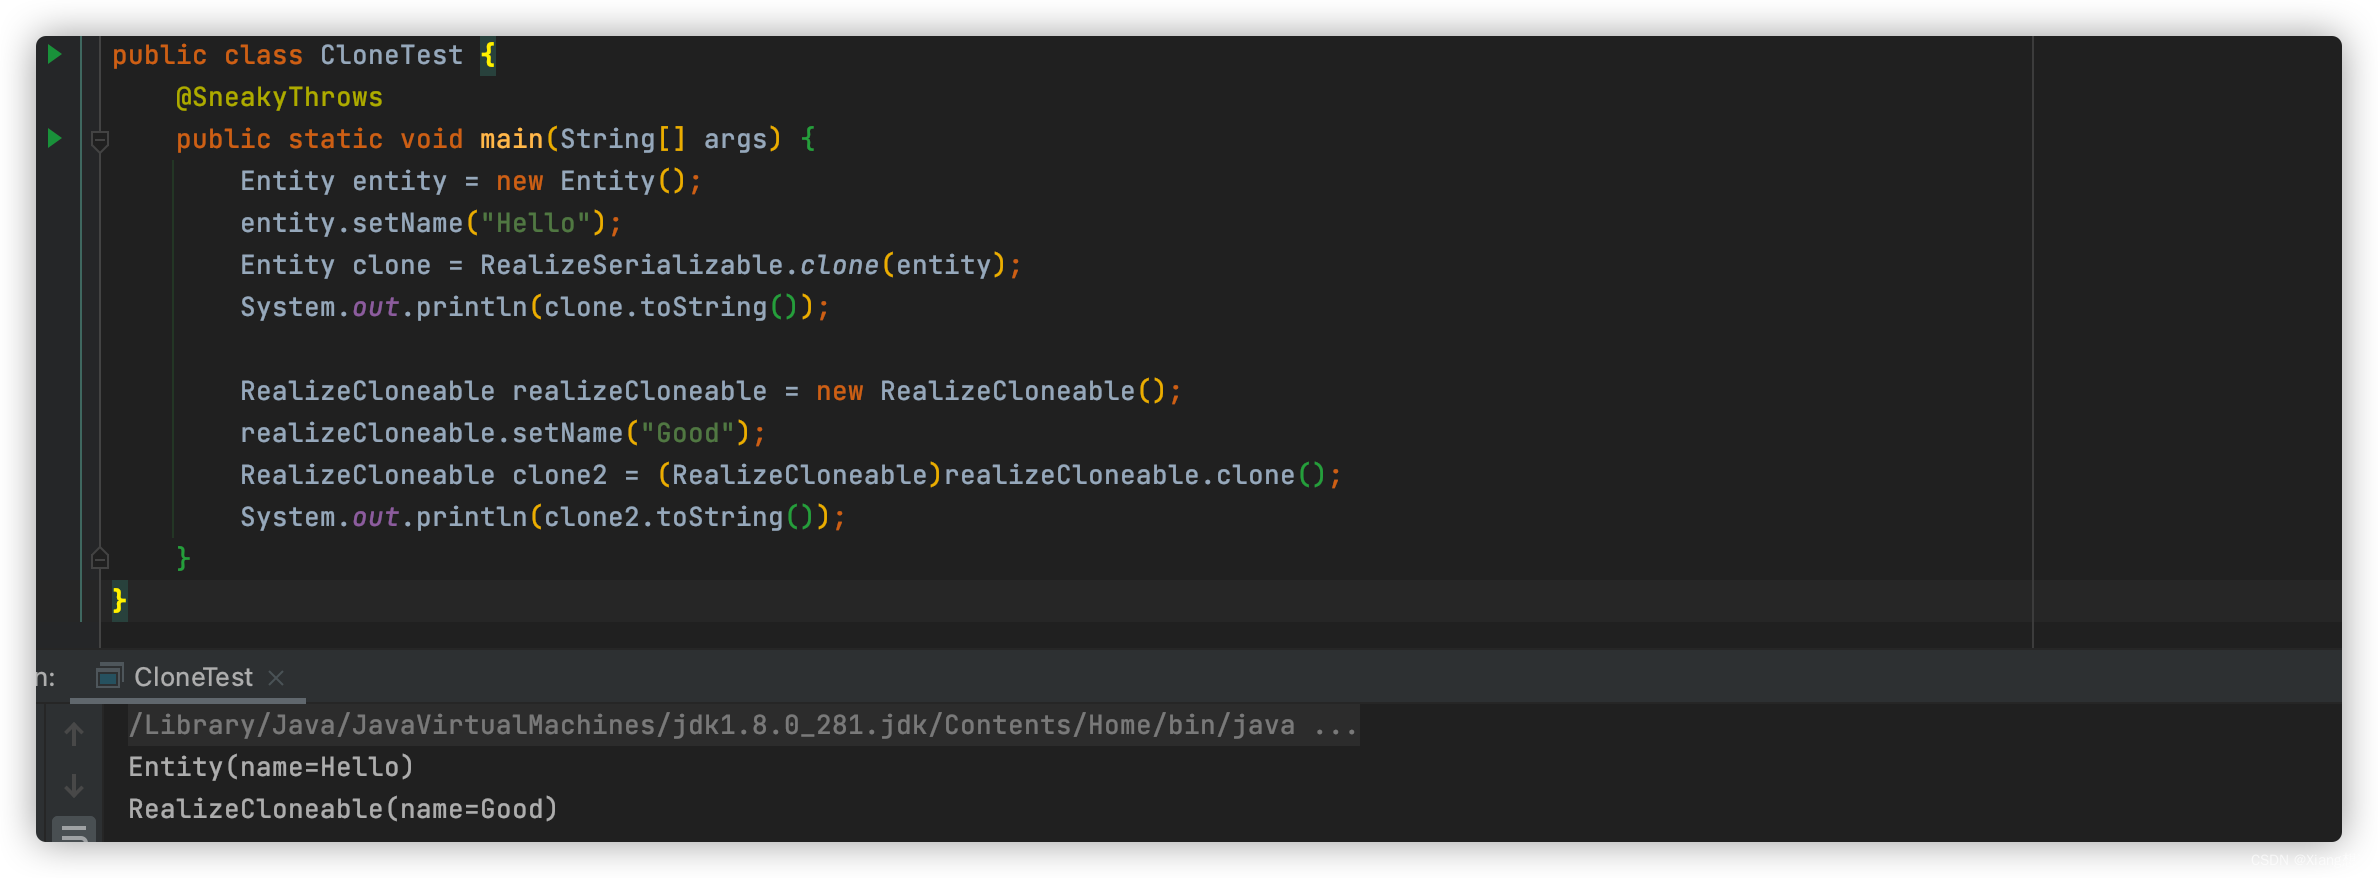Viewport: 2378px width, 878px height.
Task: Click the entity.setName call
Action: point(423,223)
